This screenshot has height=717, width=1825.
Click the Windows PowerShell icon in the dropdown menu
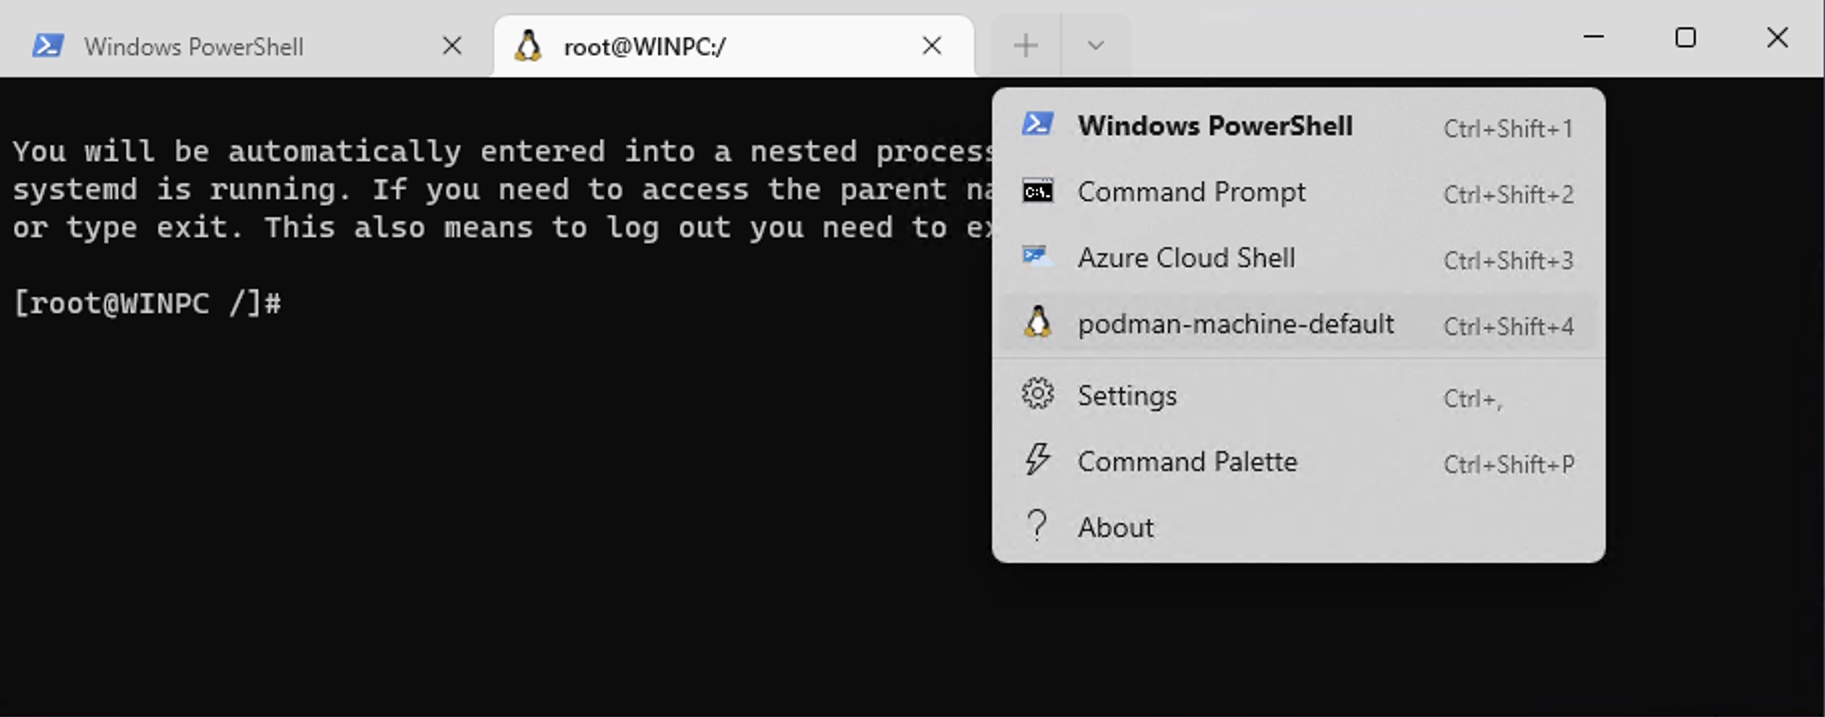click(1037, 124)
